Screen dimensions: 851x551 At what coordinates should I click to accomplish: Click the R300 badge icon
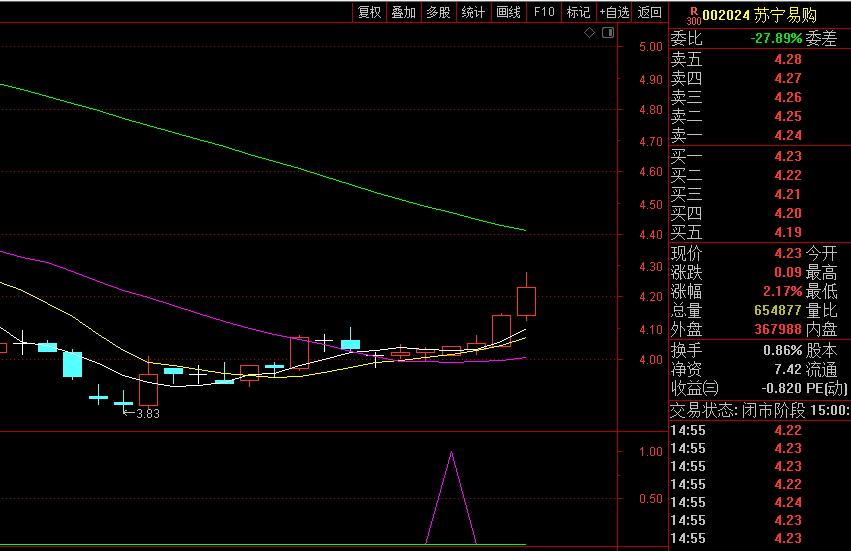click(x=694, y=16)
